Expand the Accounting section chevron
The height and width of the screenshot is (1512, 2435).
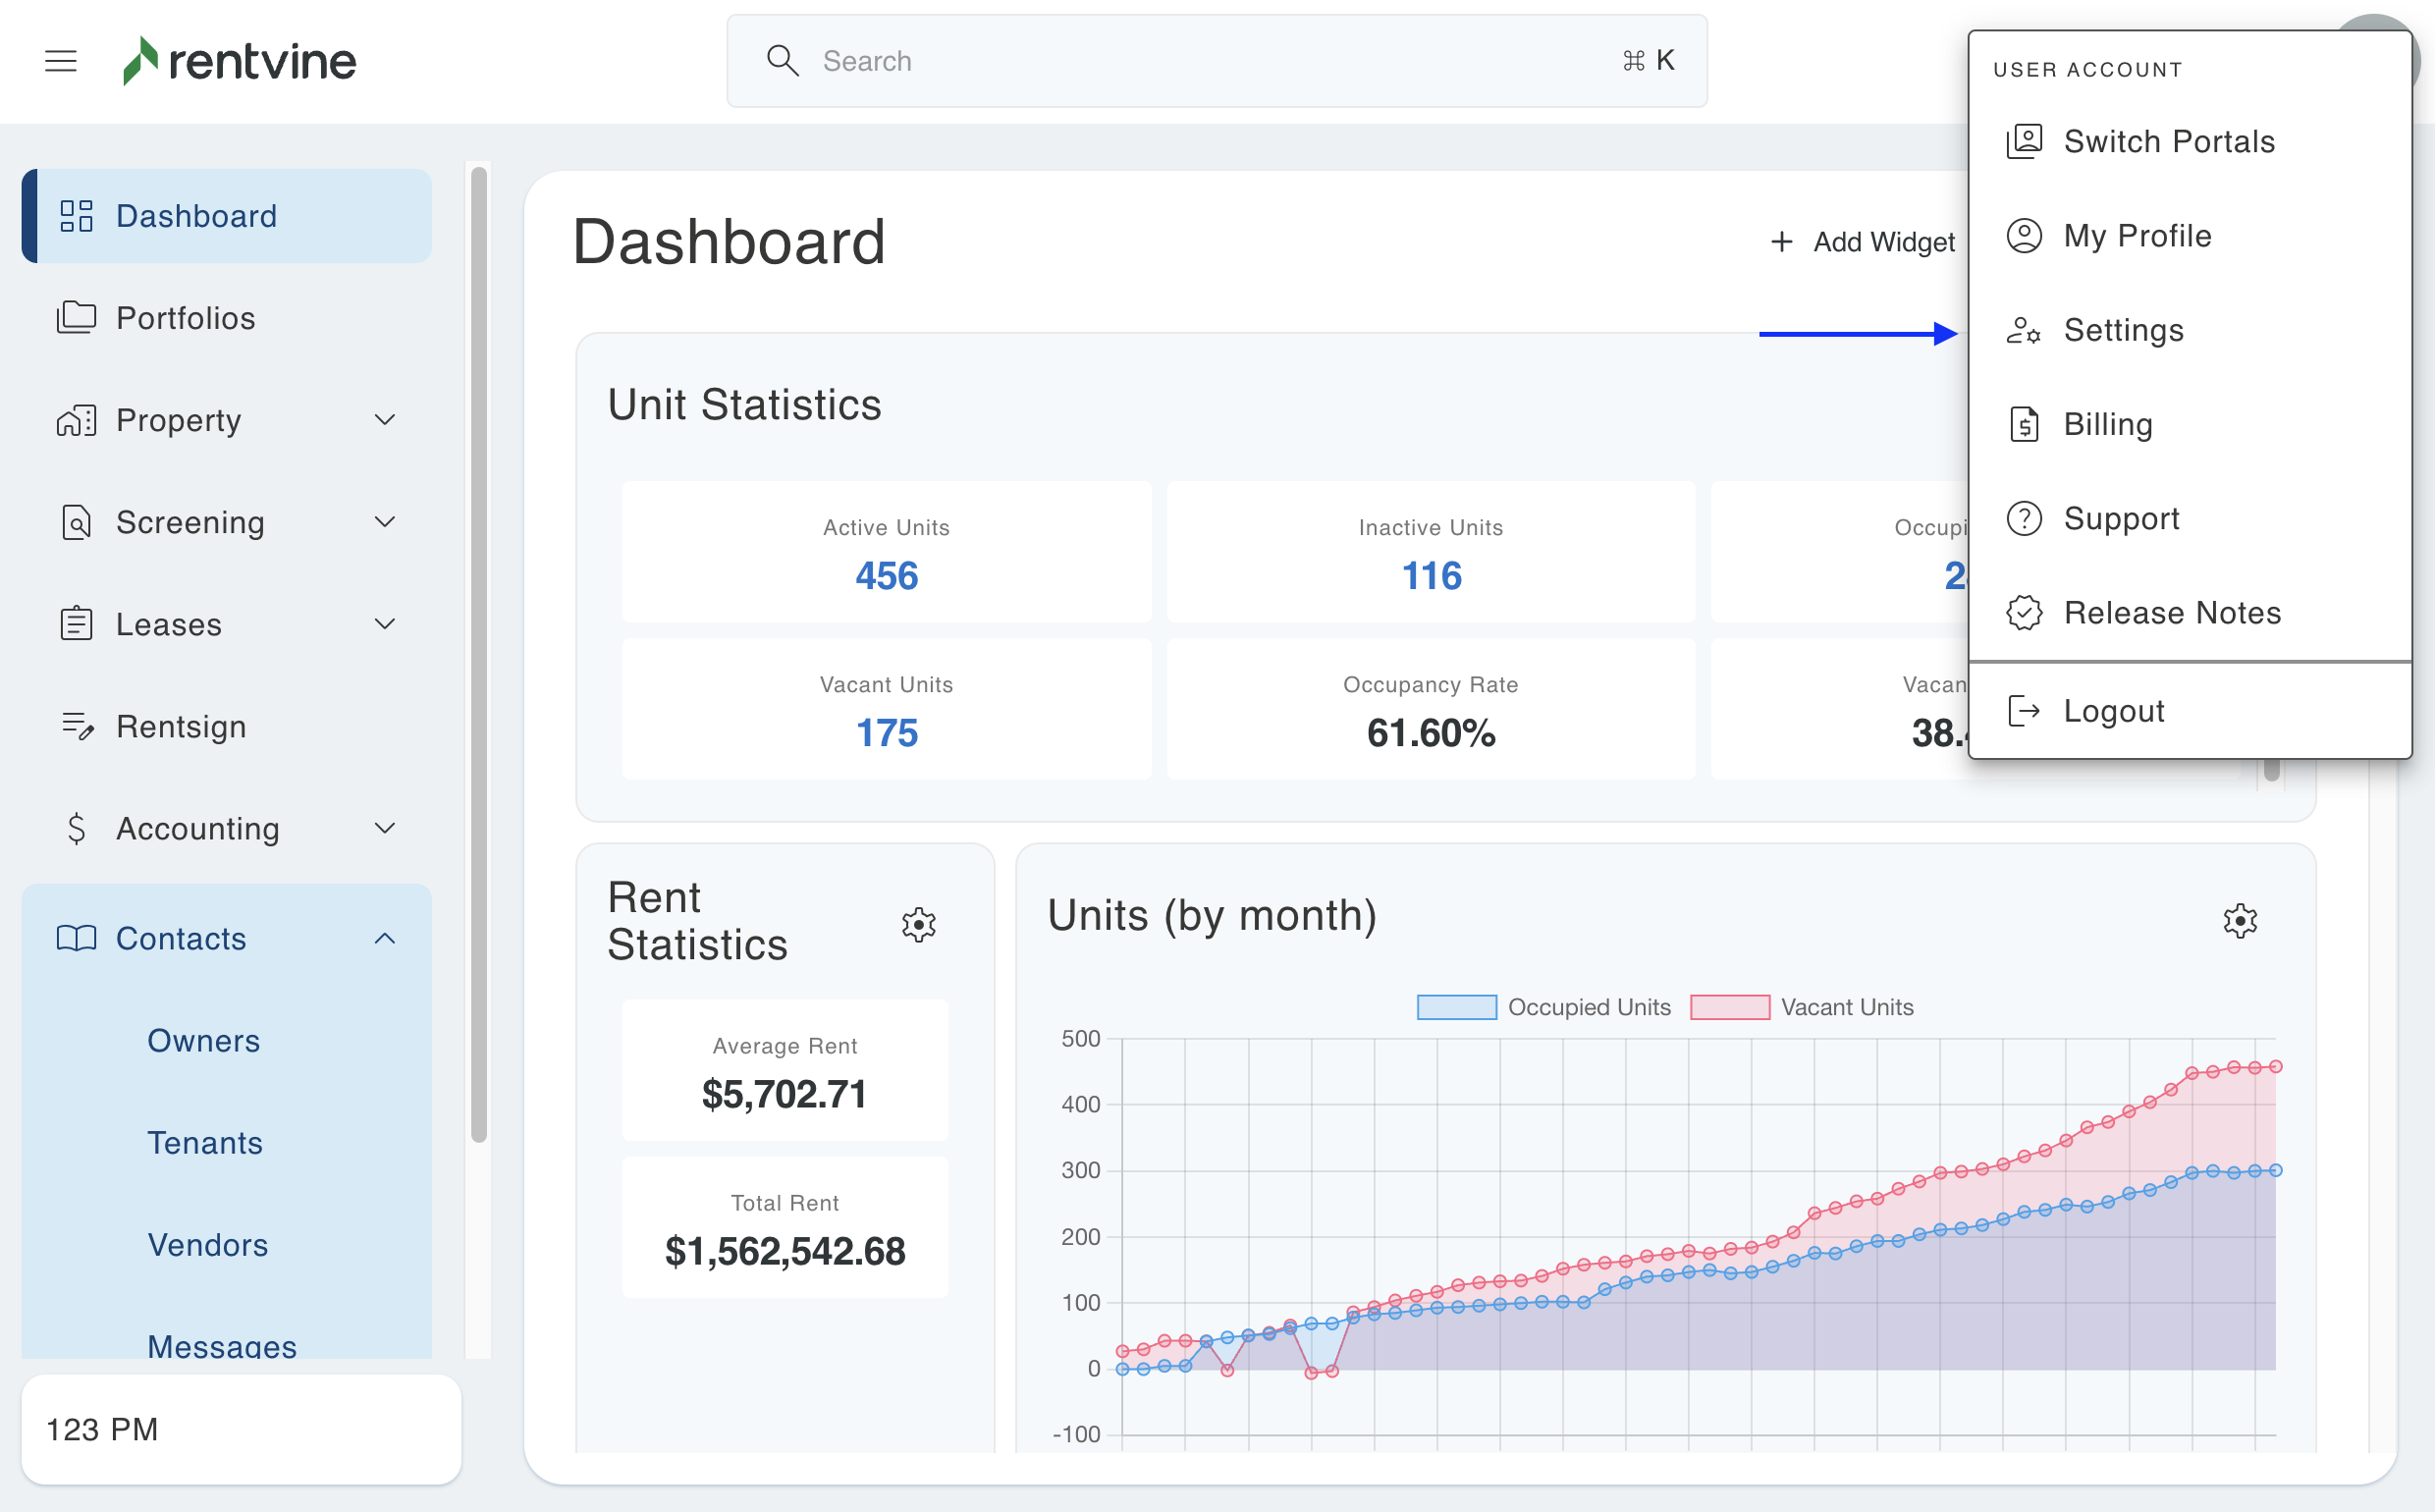point(385,828)
